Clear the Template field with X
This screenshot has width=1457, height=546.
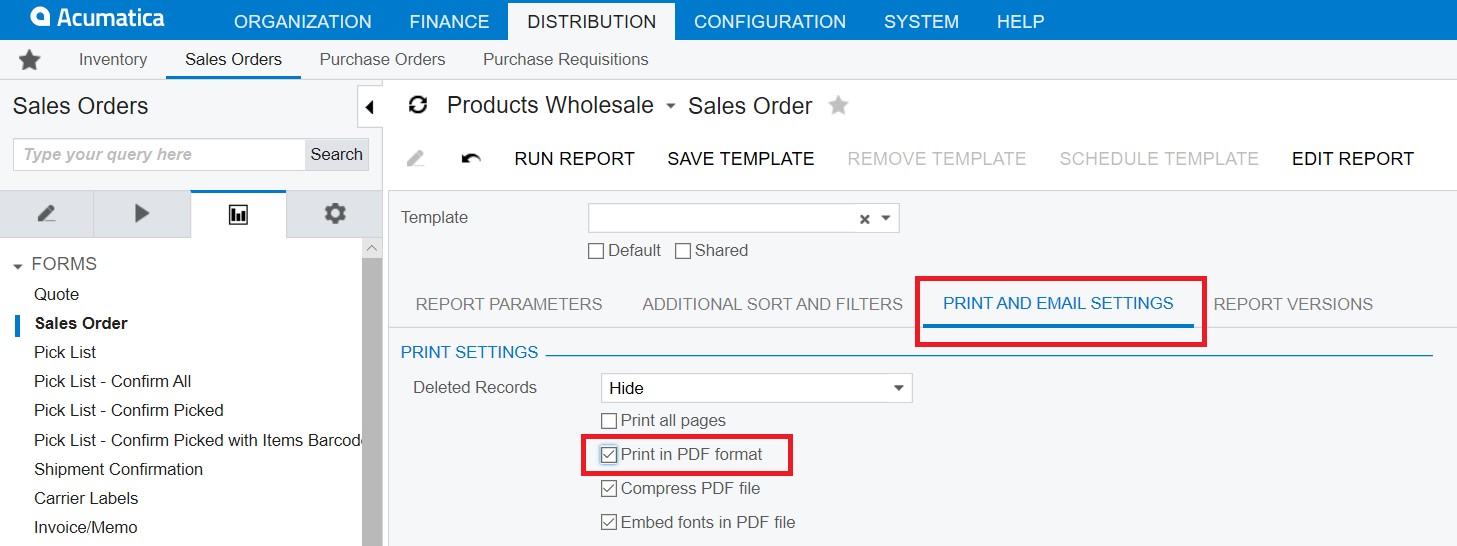(865, 219)
